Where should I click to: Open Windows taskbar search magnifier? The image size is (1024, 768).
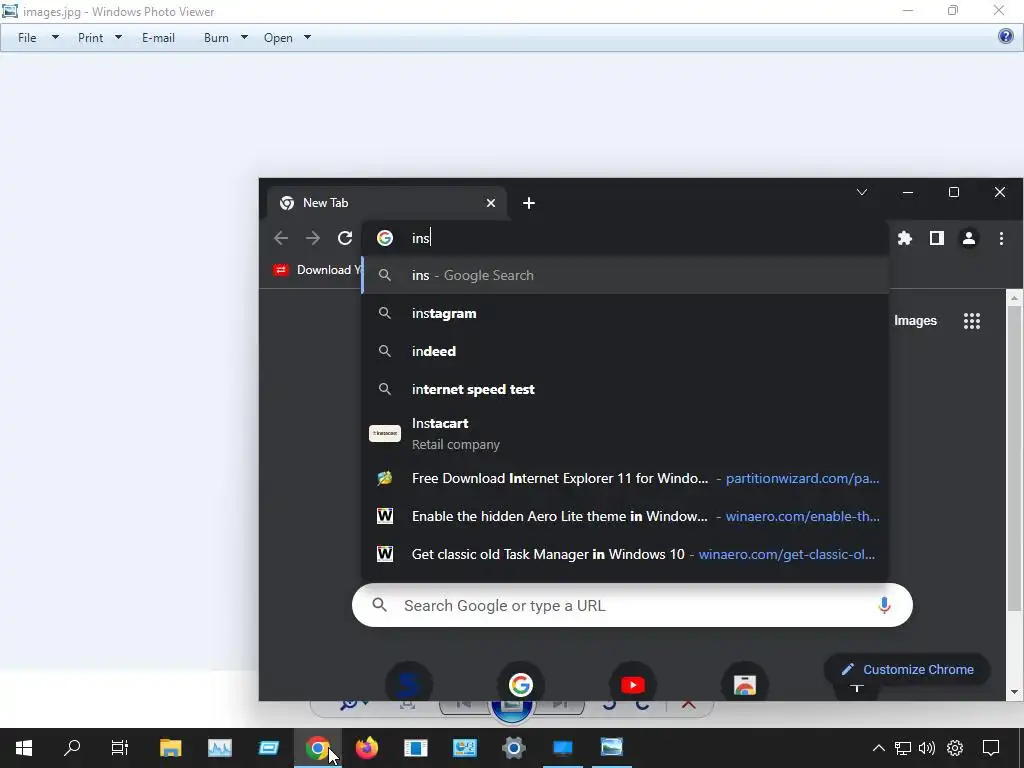coord(71,748)
